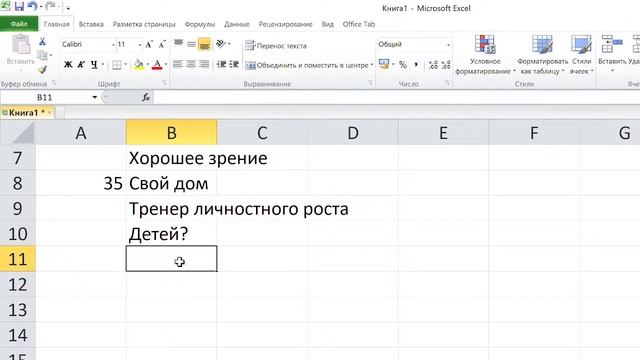Increase cell indent
The image size is (640, 360).
pyautogui.click(x=234, y=64)
